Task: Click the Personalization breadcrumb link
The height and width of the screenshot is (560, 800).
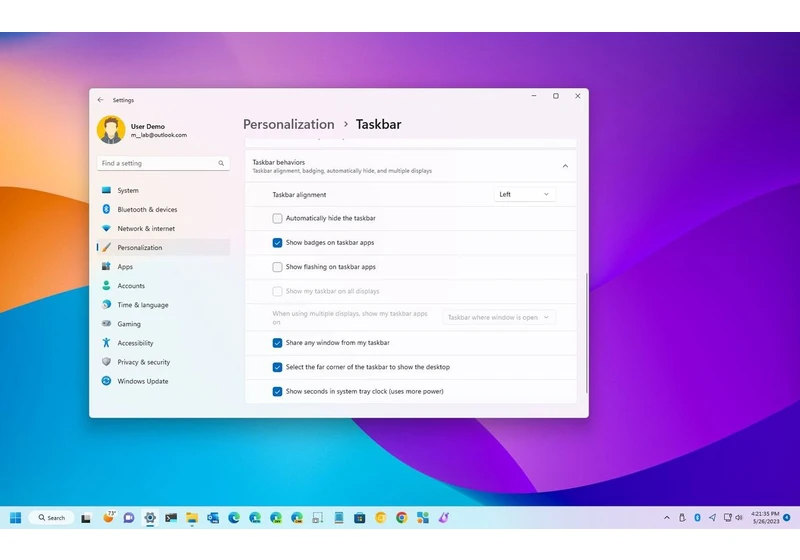Action: [x=289, y=124]
